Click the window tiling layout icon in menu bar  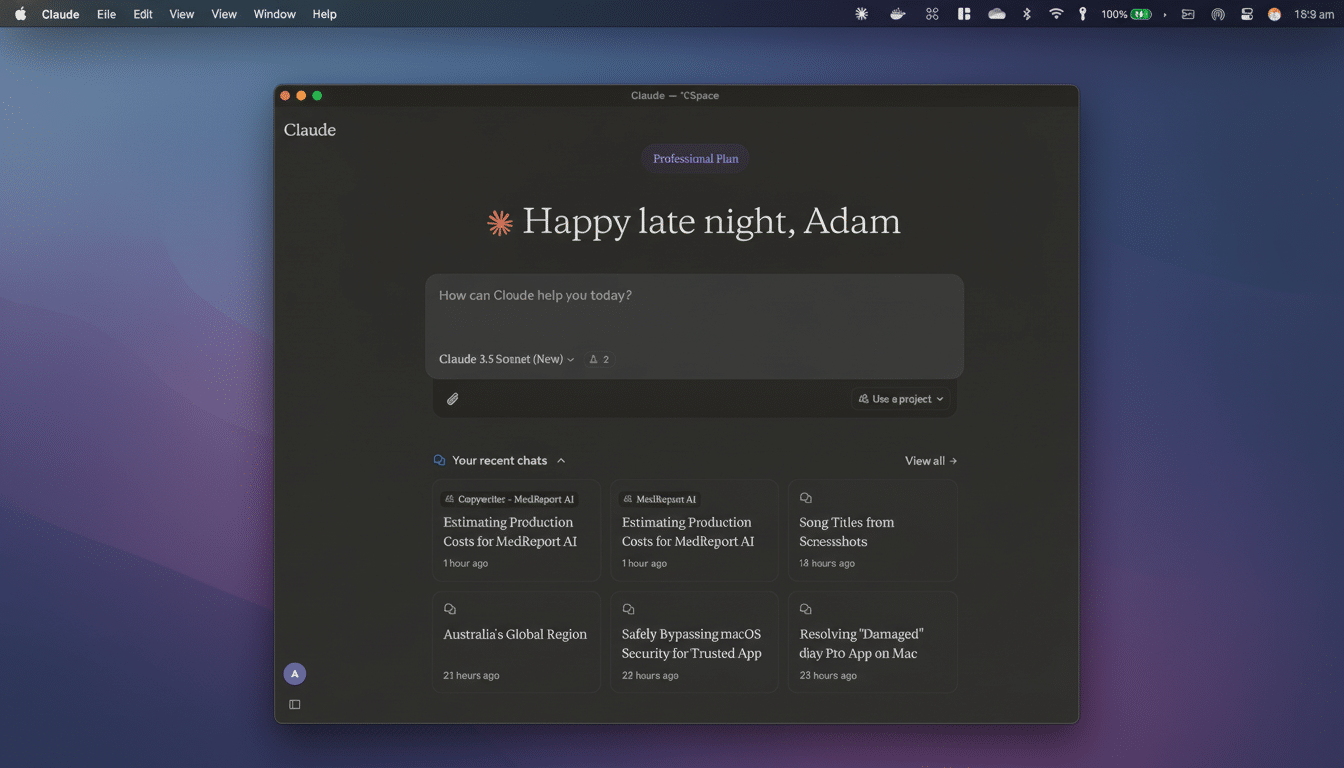(964, 14)
